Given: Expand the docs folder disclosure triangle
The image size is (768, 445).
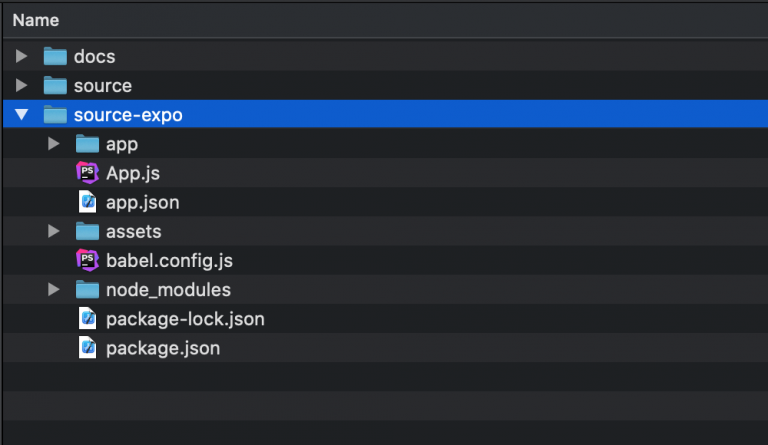Looking at the screenshot, I should pos(22,56).
